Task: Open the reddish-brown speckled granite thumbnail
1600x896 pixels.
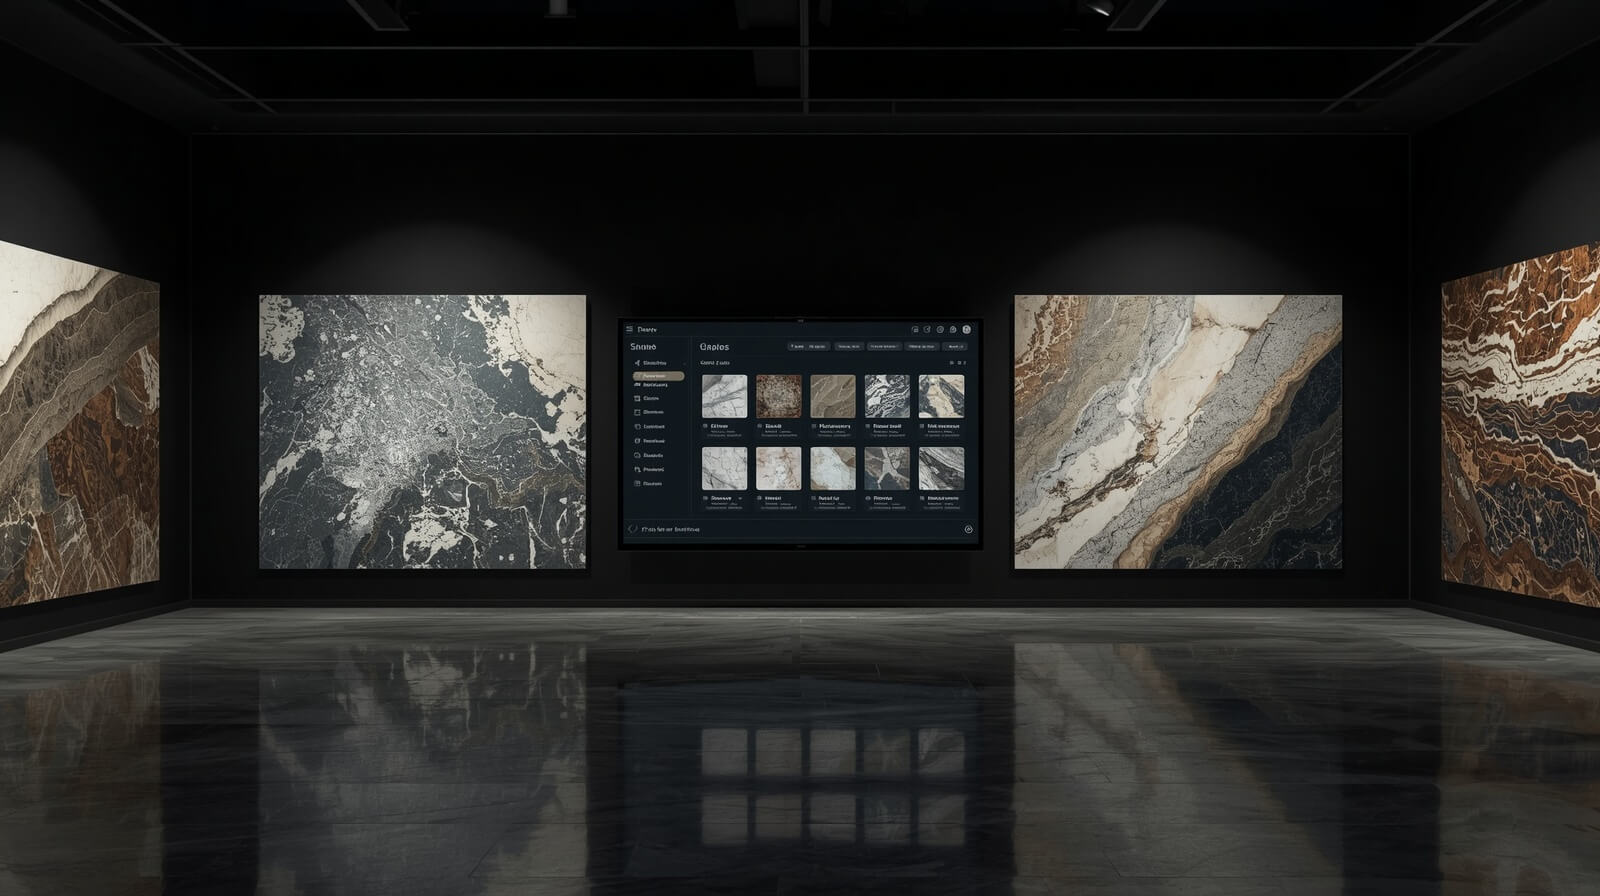Action: [x=779, y=396]
